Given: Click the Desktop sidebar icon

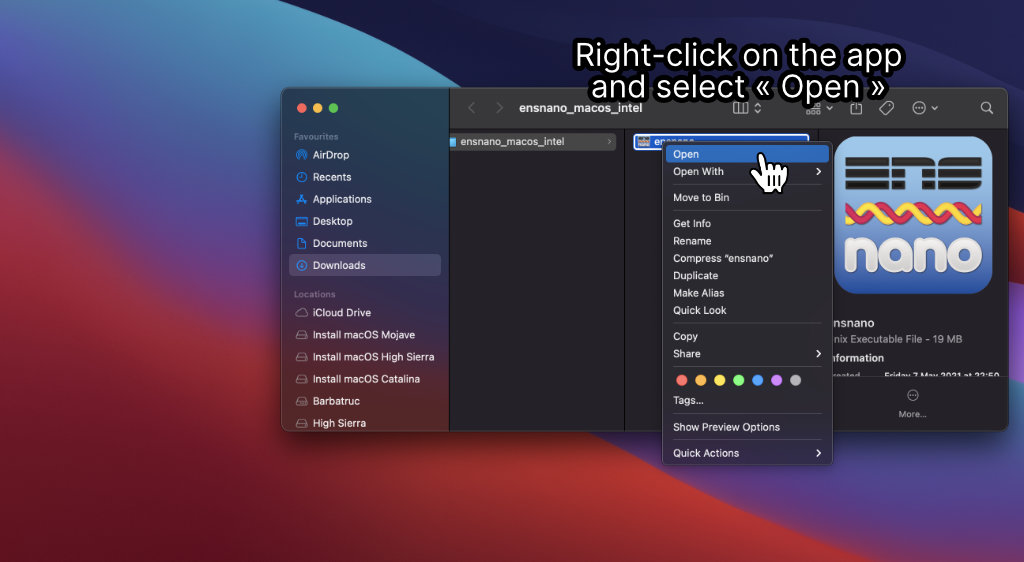Looking at the screenshot, I should click(x=301, y=221).
